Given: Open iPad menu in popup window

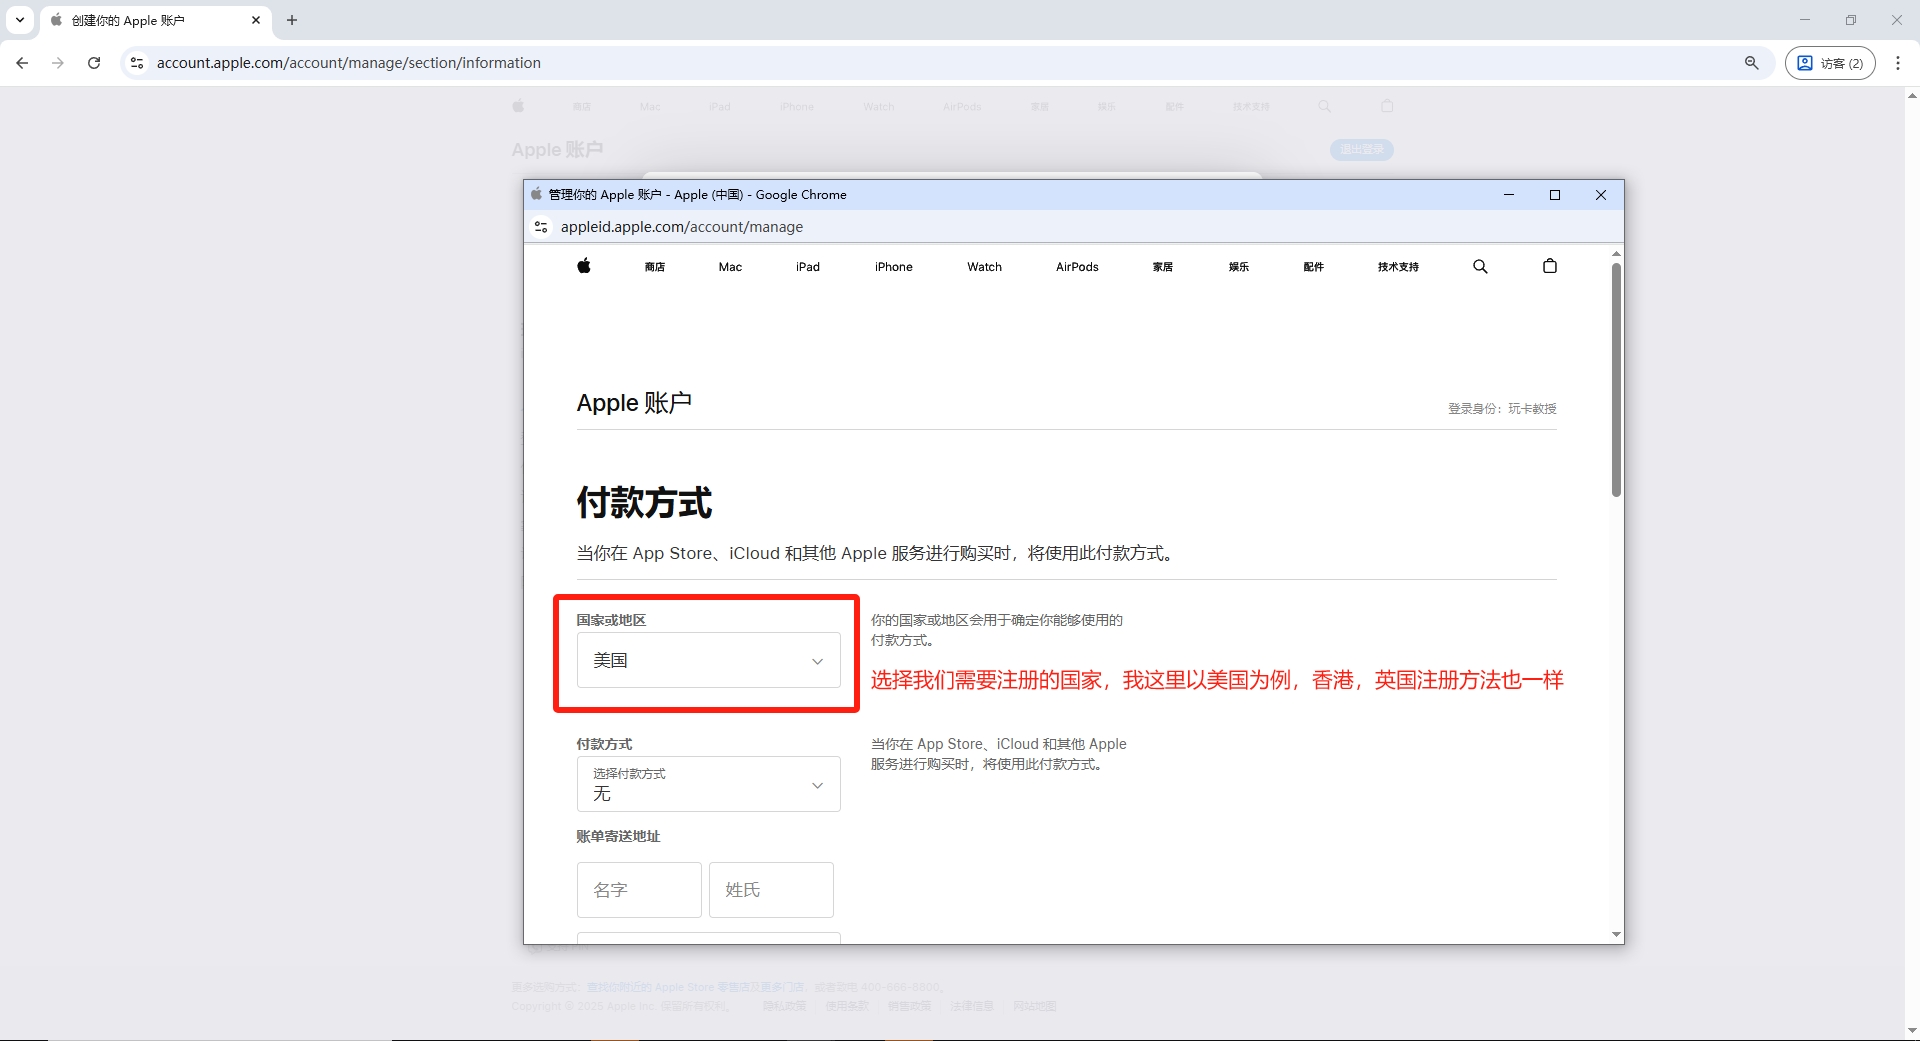Looking at the screenshot, I should tap(808, 267).
